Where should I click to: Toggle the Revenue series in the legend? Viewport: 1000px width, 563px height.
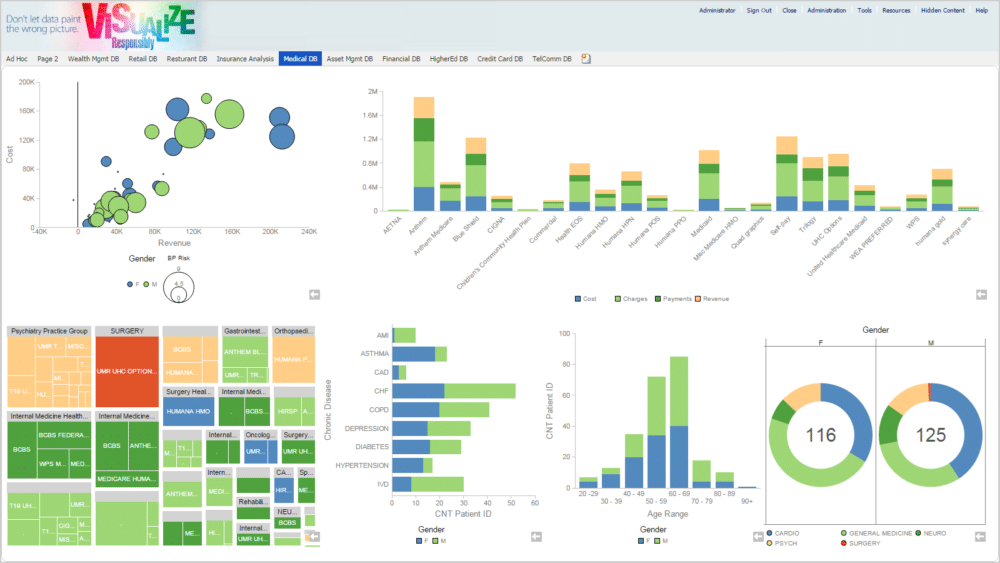click(710, 298)
